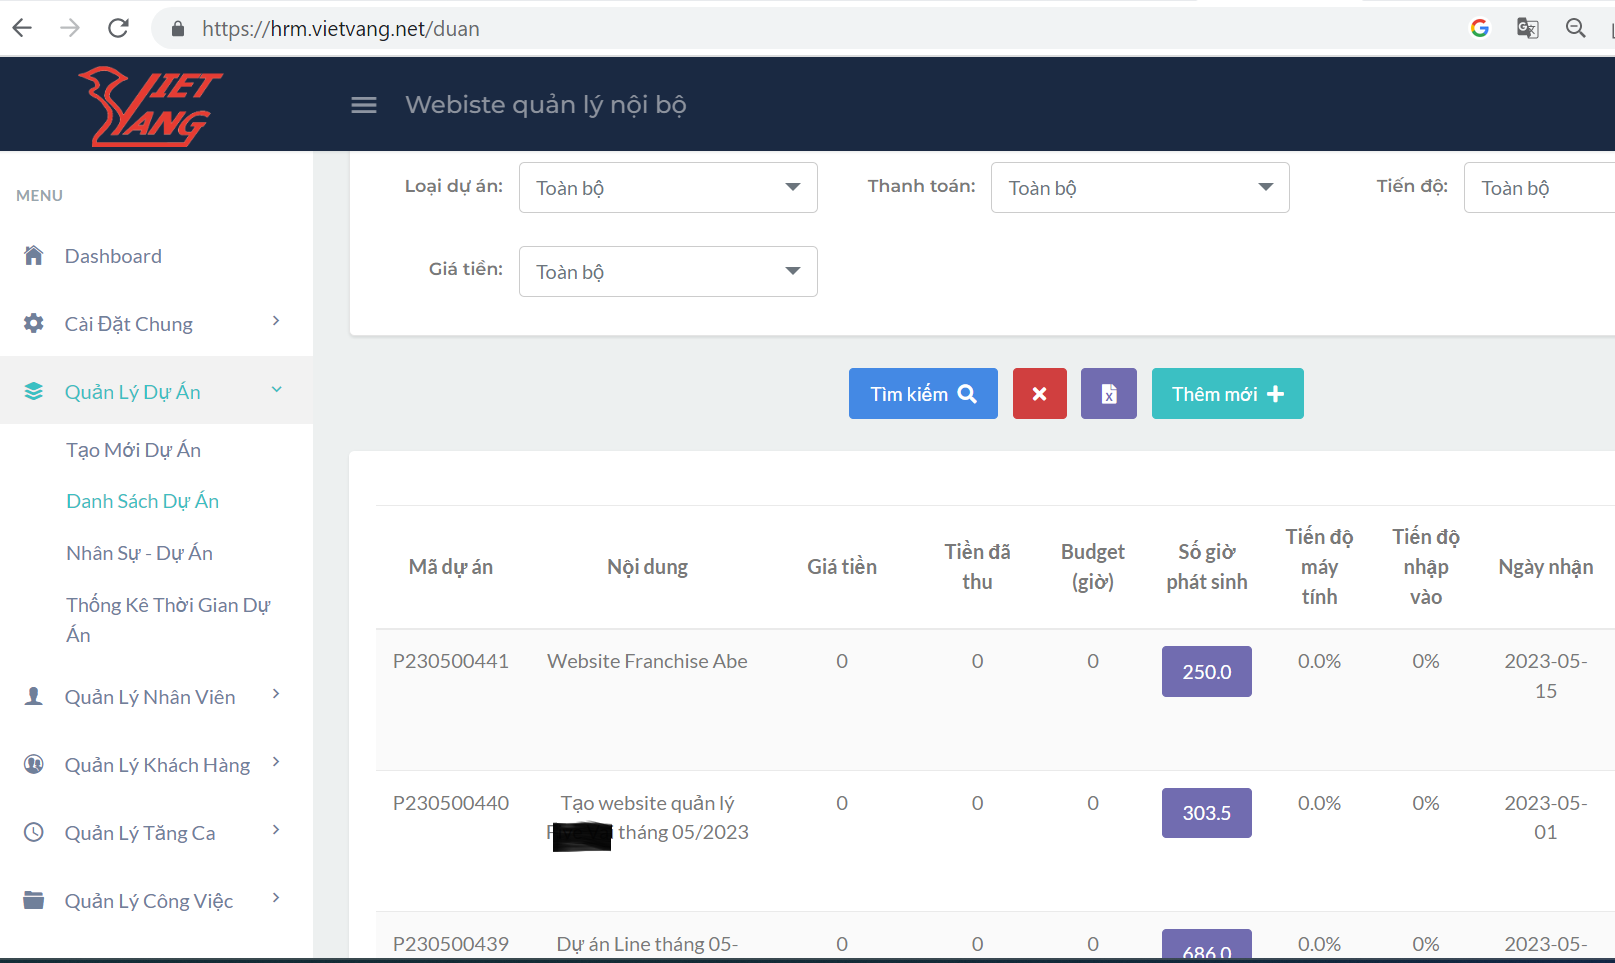Open Dashboard from the sidebar

[x=113, y=256]
